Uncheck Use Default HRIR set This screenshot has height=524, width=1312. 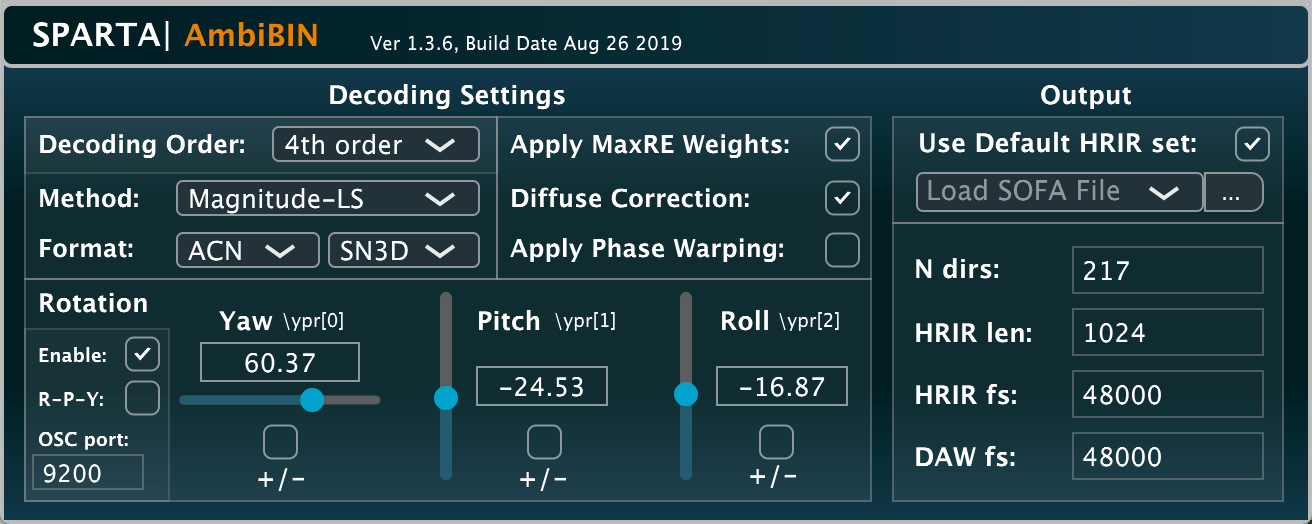tap(1252, 144)
